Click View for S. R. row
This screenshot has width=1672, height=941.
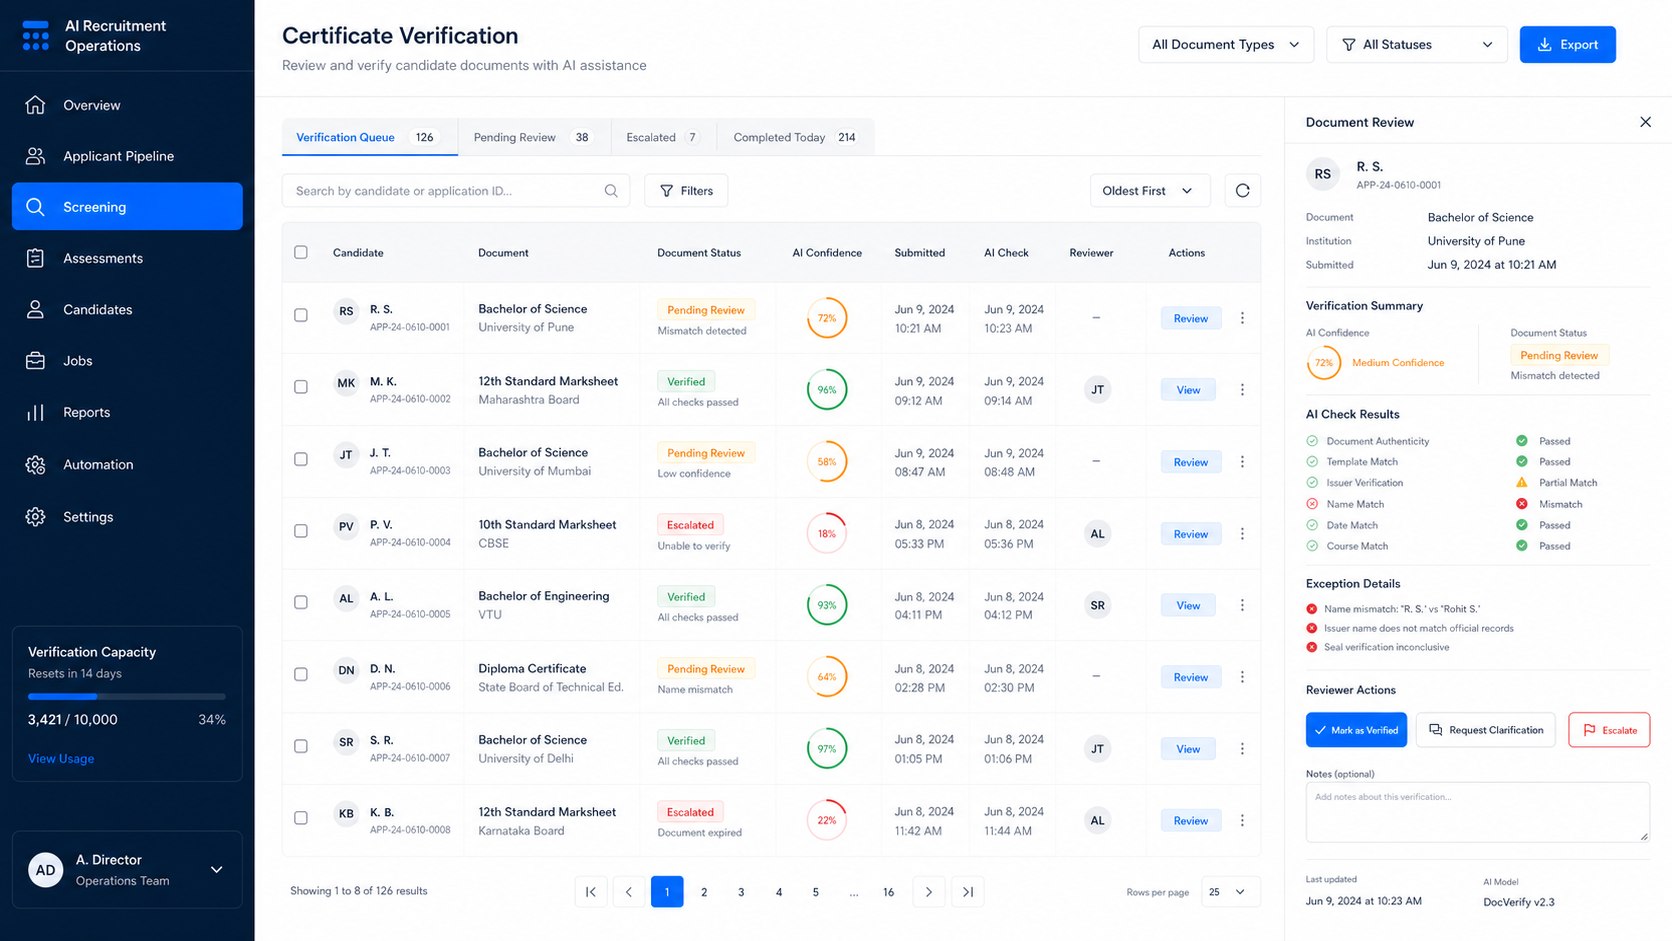click(1188, 749)
